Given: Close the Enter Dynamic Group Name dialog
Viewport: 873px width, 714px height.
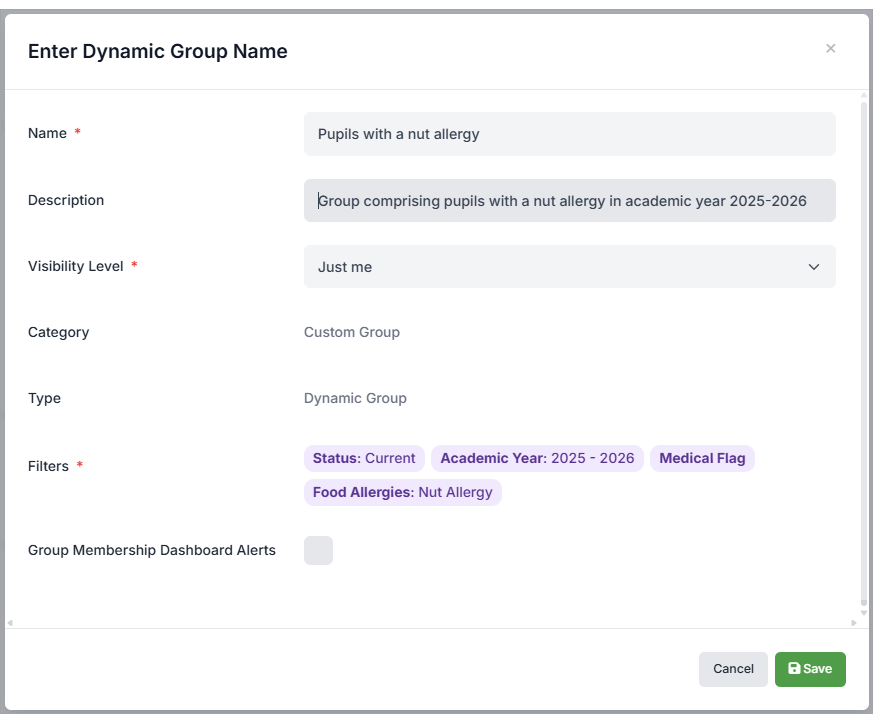Looking at the screenshot, I should click(830, 49).
